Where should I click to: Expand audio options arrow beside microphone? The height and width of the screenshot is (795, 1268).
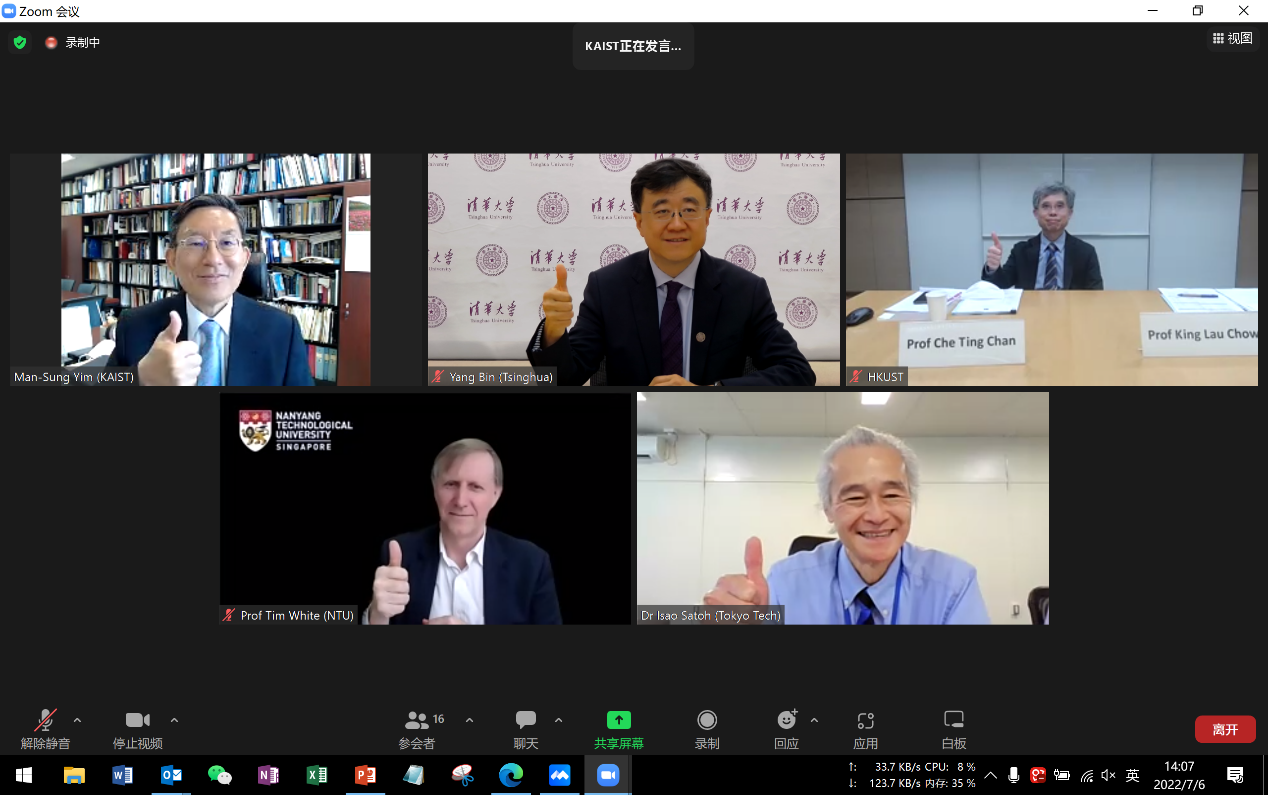click(x=77, y=720)
